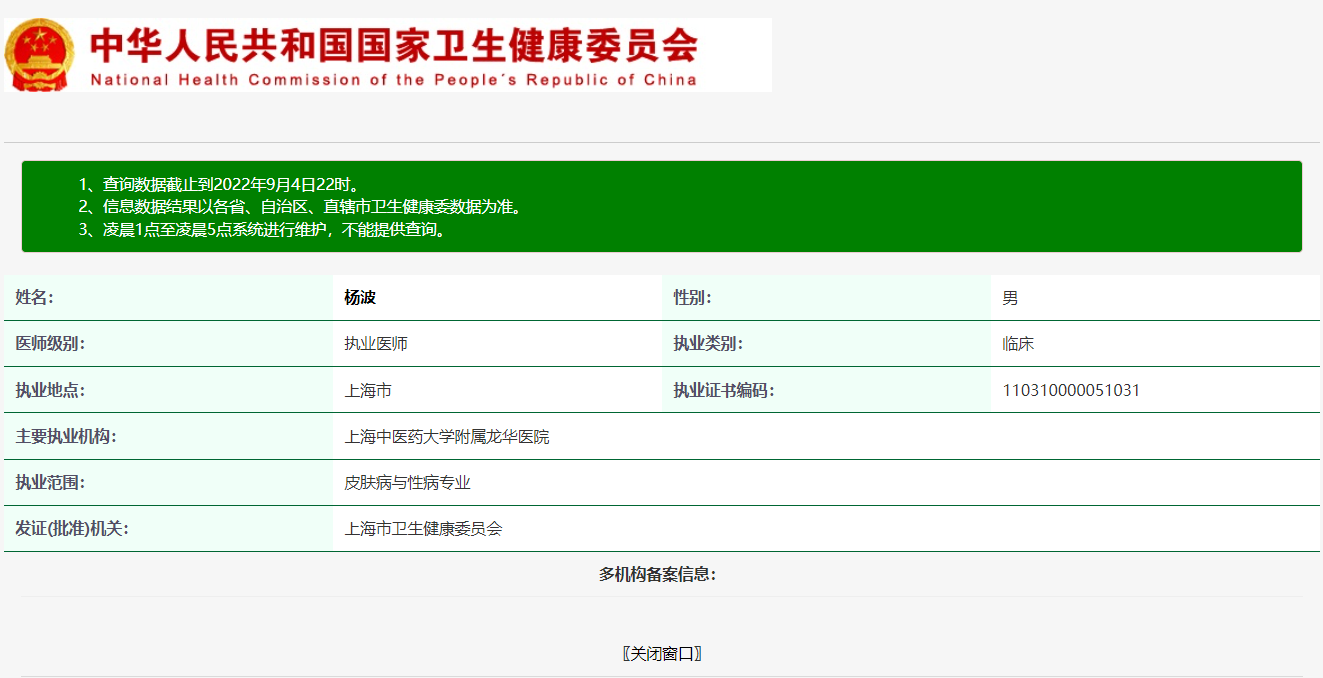Click the 执业地点 label
1323x678 pixels.
[50, 390]
